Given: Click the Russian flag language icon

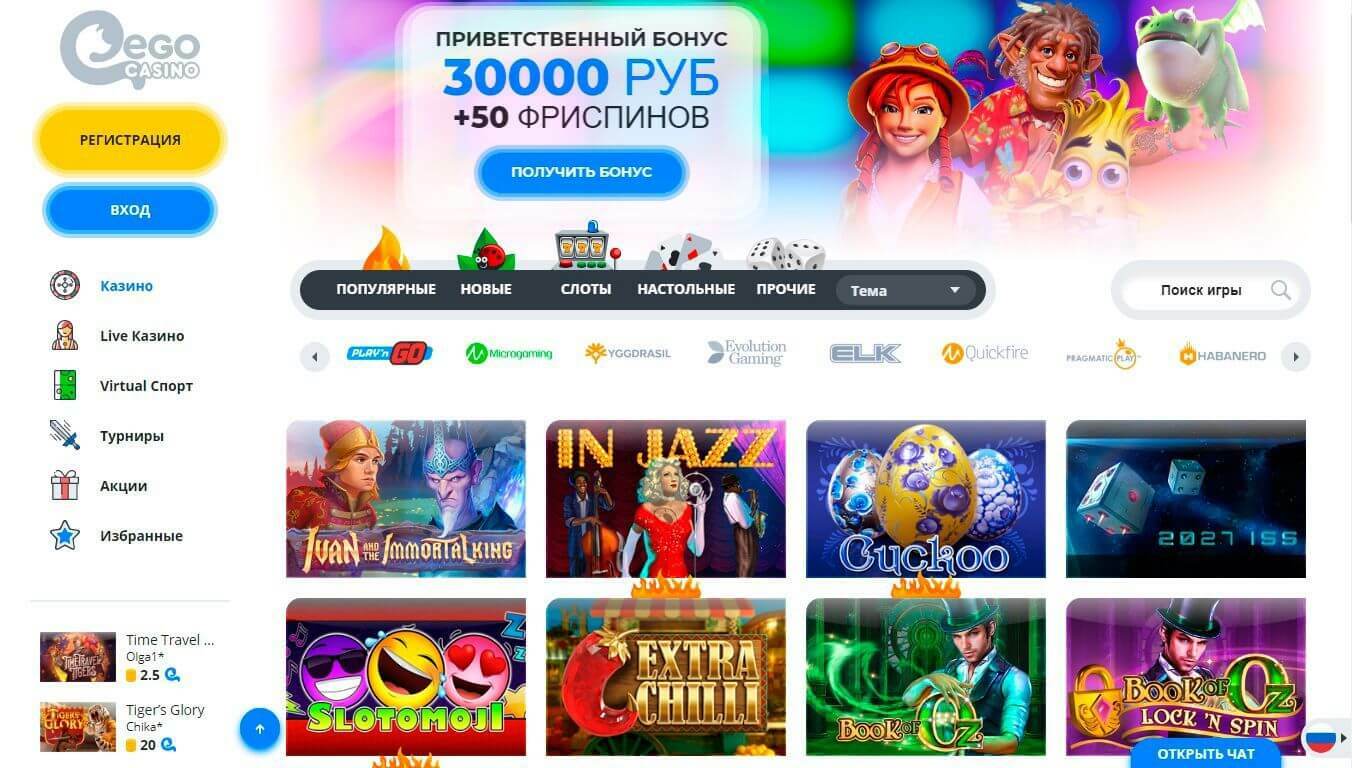Looking at the screenshot, I should pyautogui.click(x=1321, y=738).
